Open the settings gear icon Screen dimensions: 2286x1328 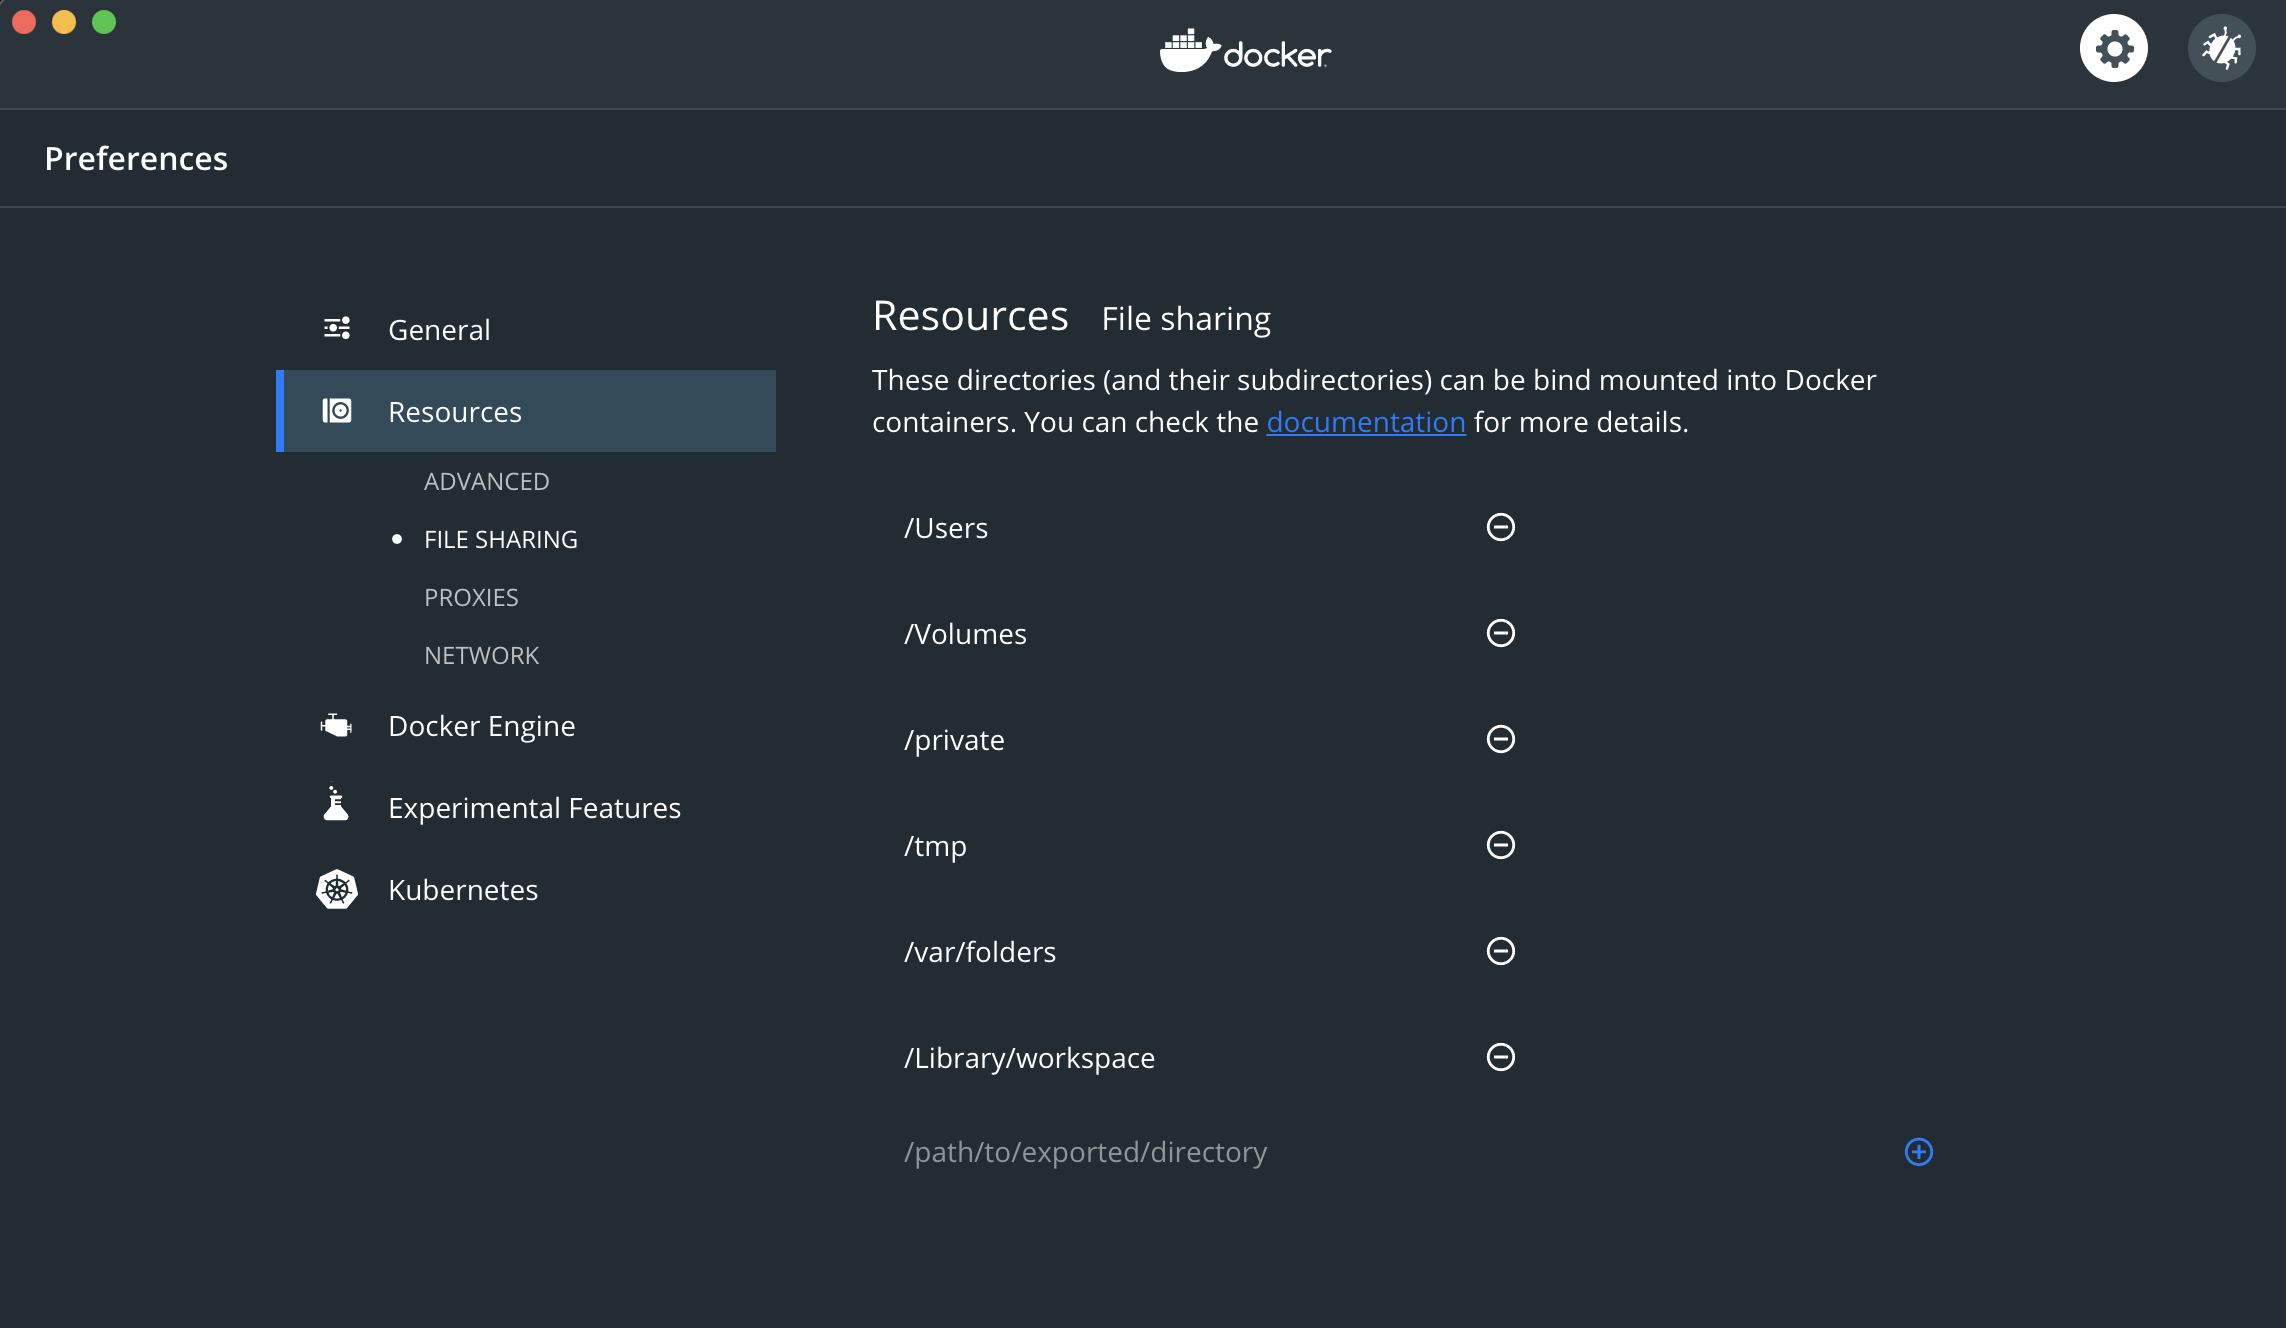click(x=2113, y=48)
